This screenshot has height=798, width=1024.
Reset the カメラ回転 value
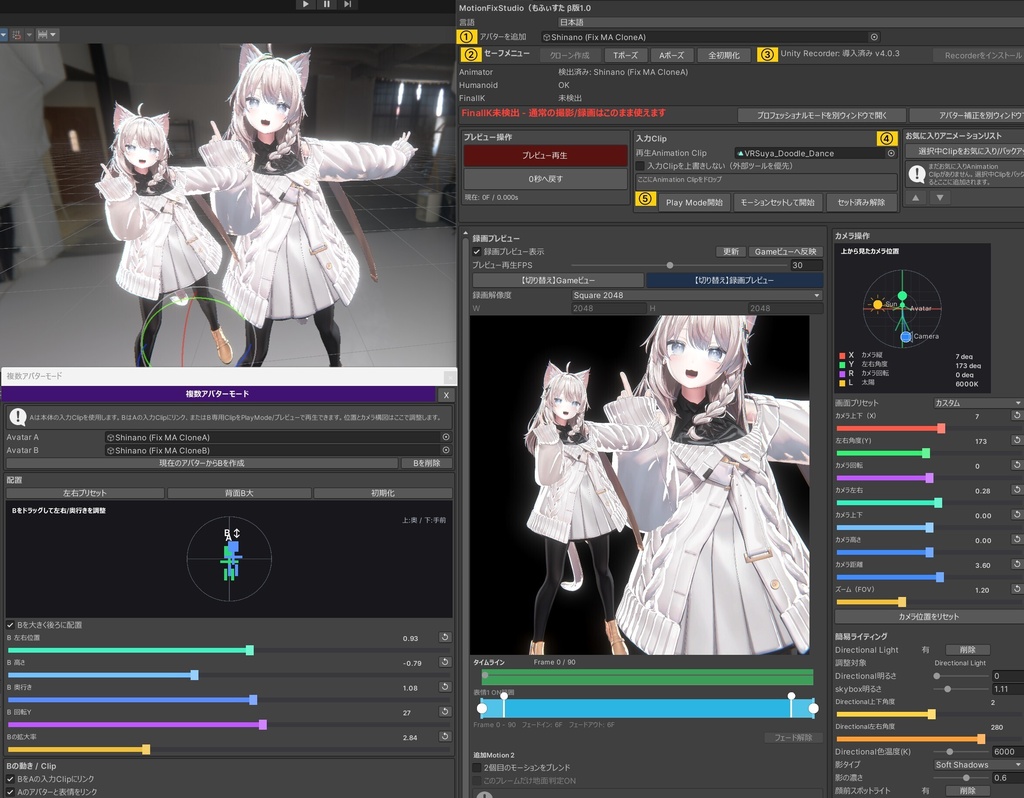pos(1017,465)
